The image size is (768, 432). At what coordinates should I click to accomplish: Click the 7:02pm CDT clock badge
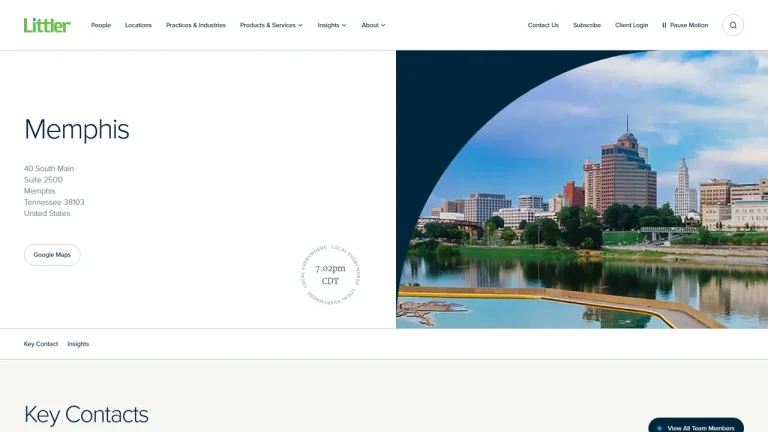click(330, 275)
